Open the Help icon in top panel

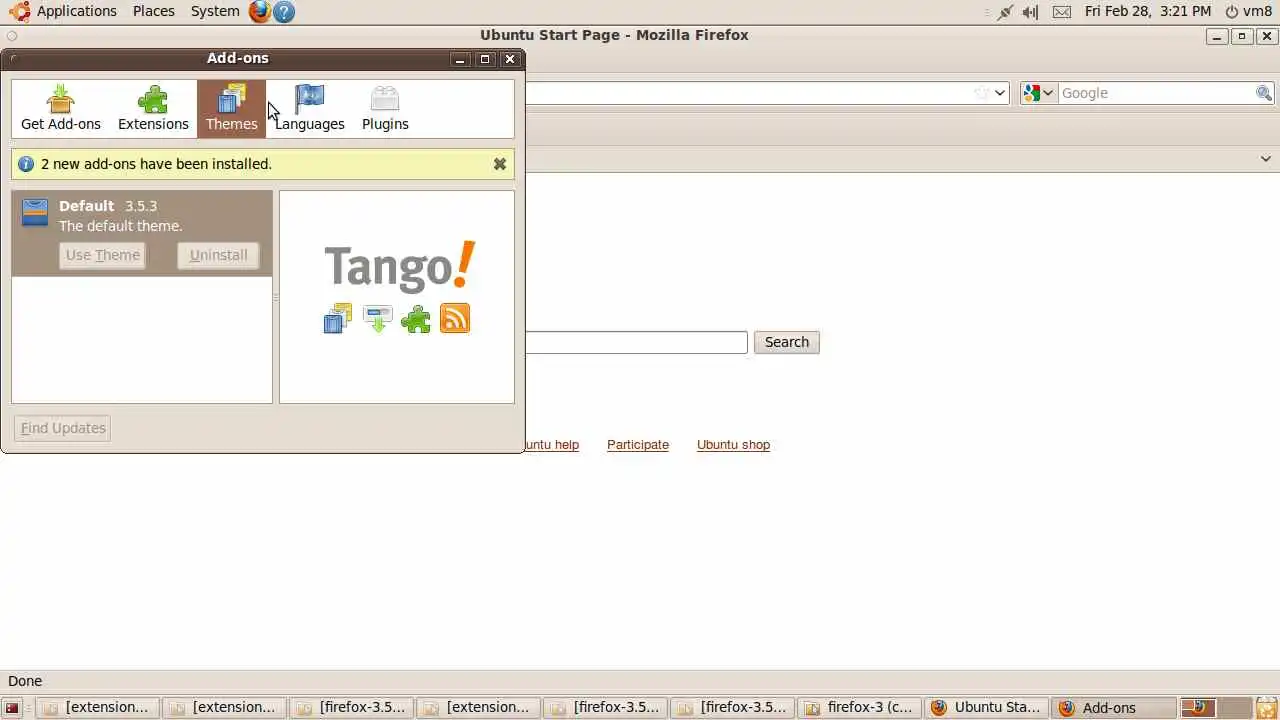284,12
